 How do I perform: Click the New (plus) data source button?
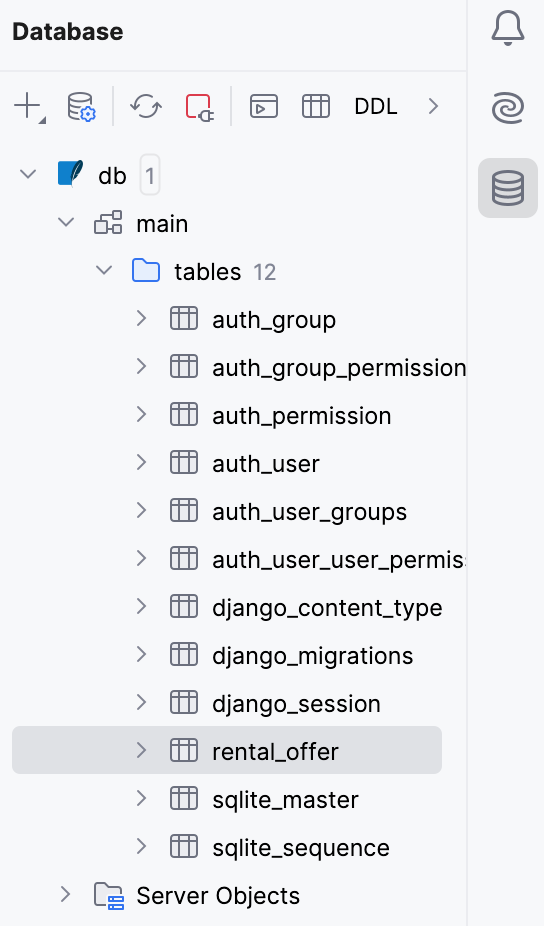pyautogui.click(x=30, y=107)
